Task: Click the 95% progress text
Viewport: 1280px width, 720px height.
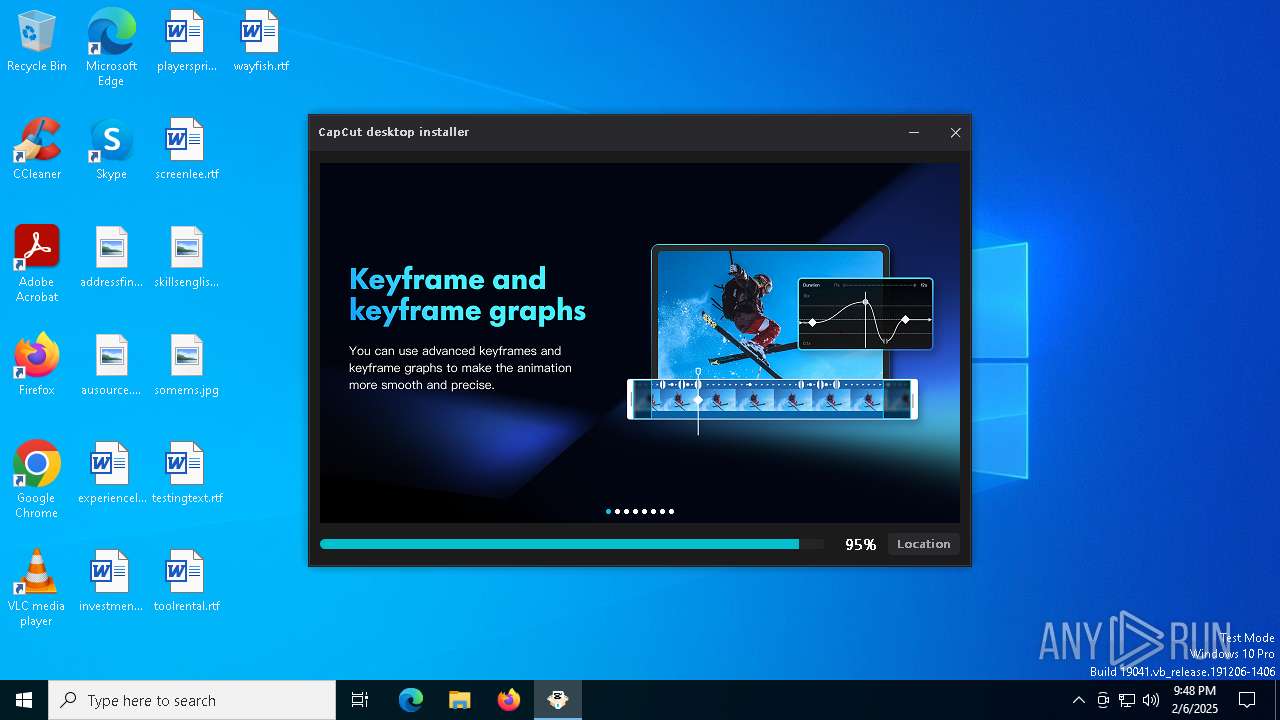Action: pyautogui.click(x=860, y=545)
